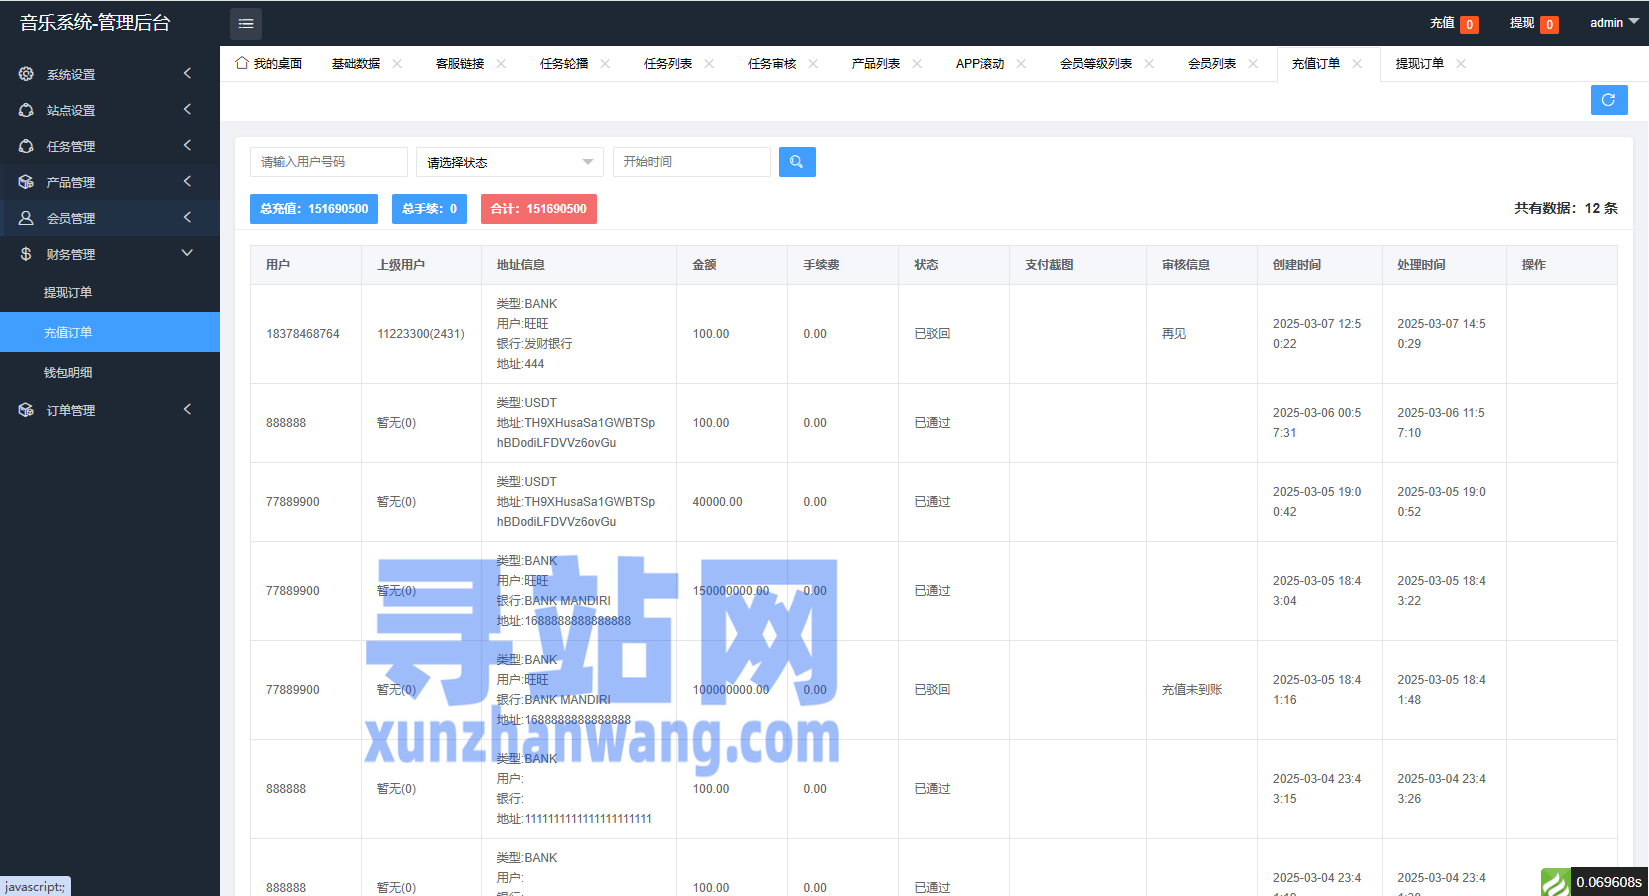1649x896 pixels.
Task: Click the blue refresh icon button
Action: pos(1609,100)
